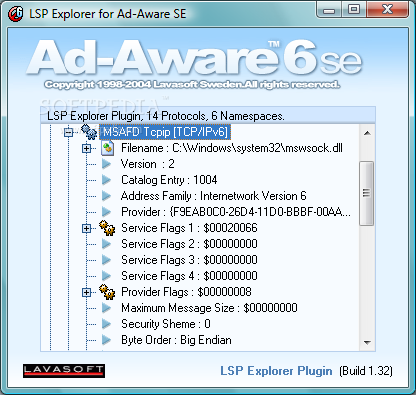Image resolution: width=416 pixels, height=395 pixels.
Task: Click the file icon next to Filename
Action: point(107,148)
